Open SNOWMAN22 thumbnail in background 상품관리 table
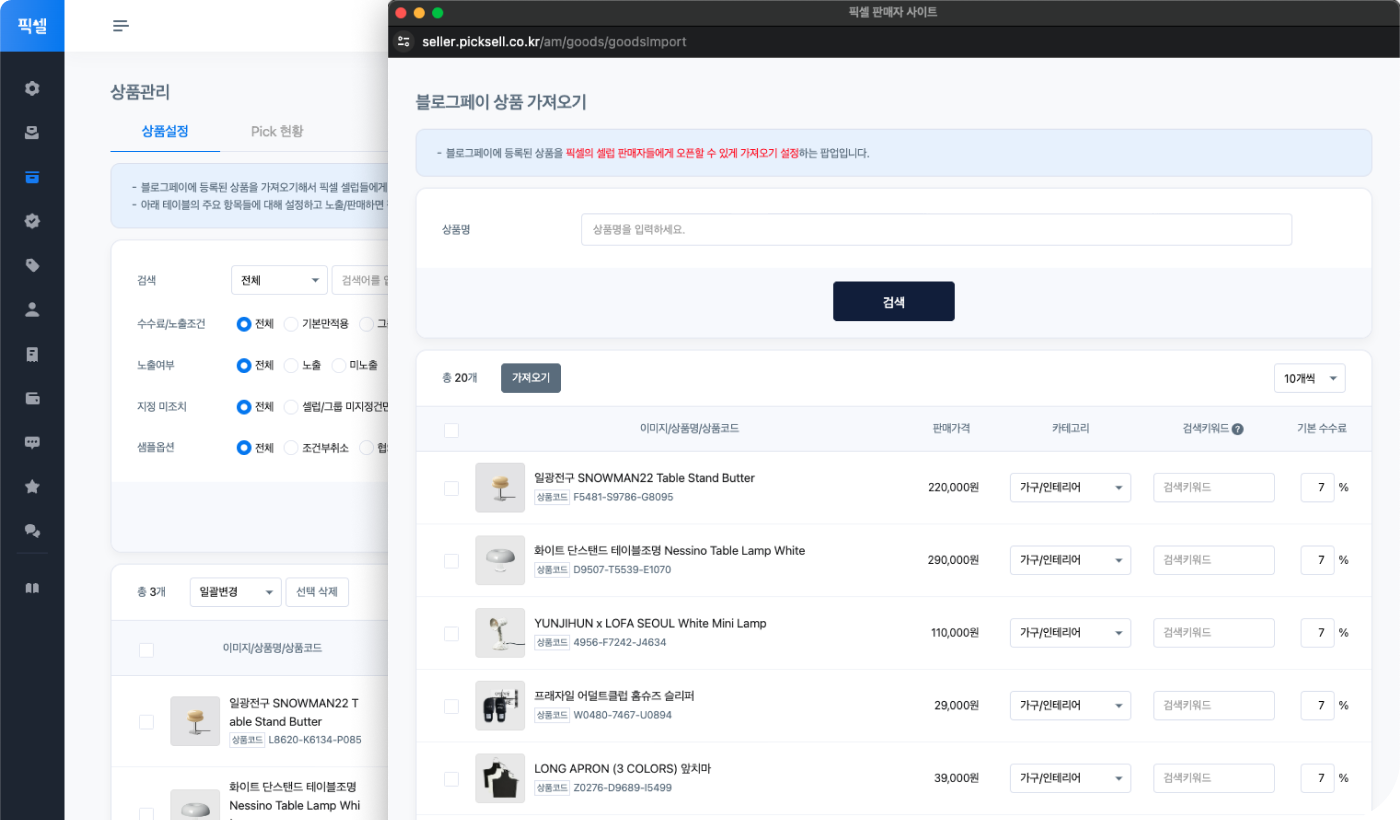Viewport: 1400px width, 820px height. pyautogui.click(x=195, y=721)
